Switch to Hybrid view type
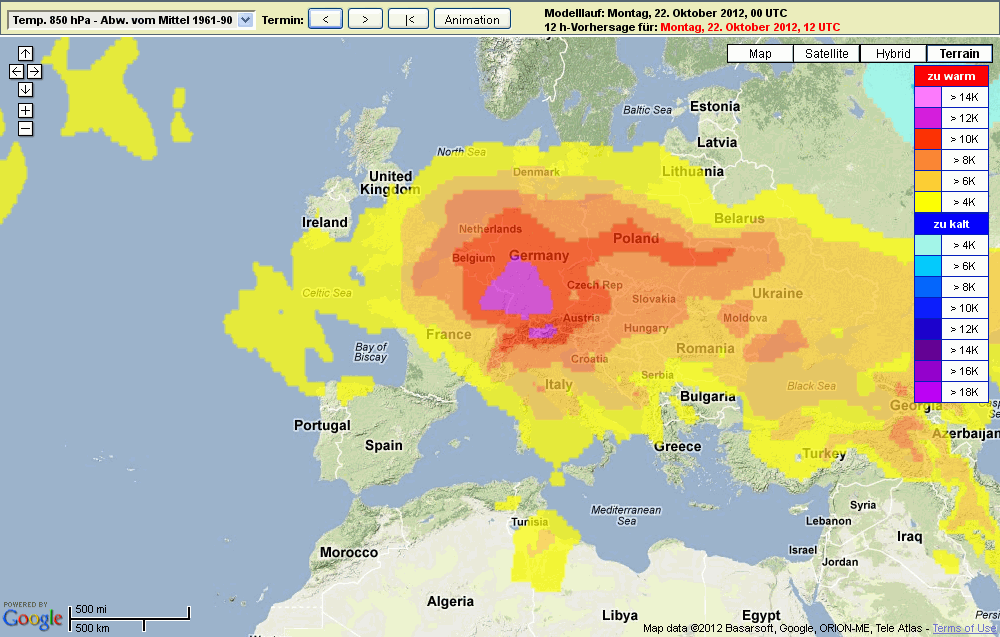 coord(893,54)
